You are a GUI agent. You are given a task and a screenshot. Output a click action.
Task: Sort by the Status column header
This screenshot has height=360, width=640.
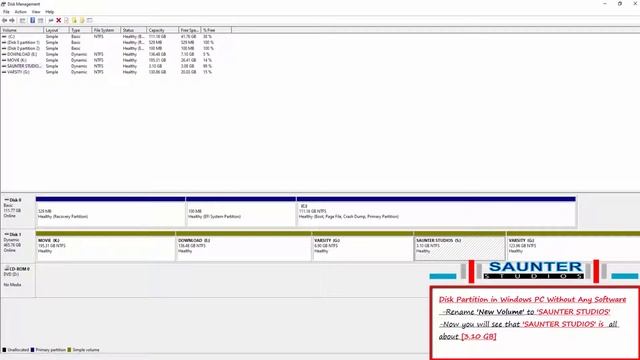[x=133, y=30]
